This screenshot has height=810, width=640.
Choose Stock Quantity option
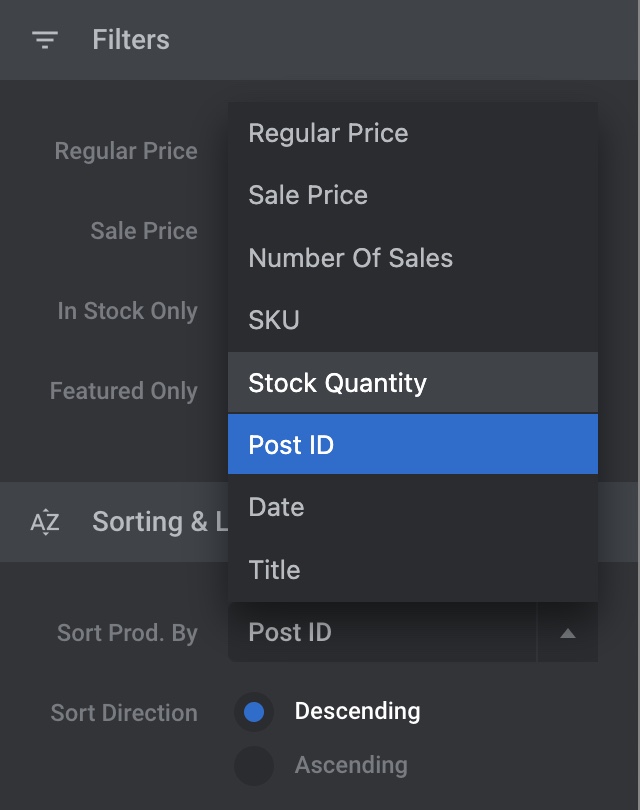337,383
